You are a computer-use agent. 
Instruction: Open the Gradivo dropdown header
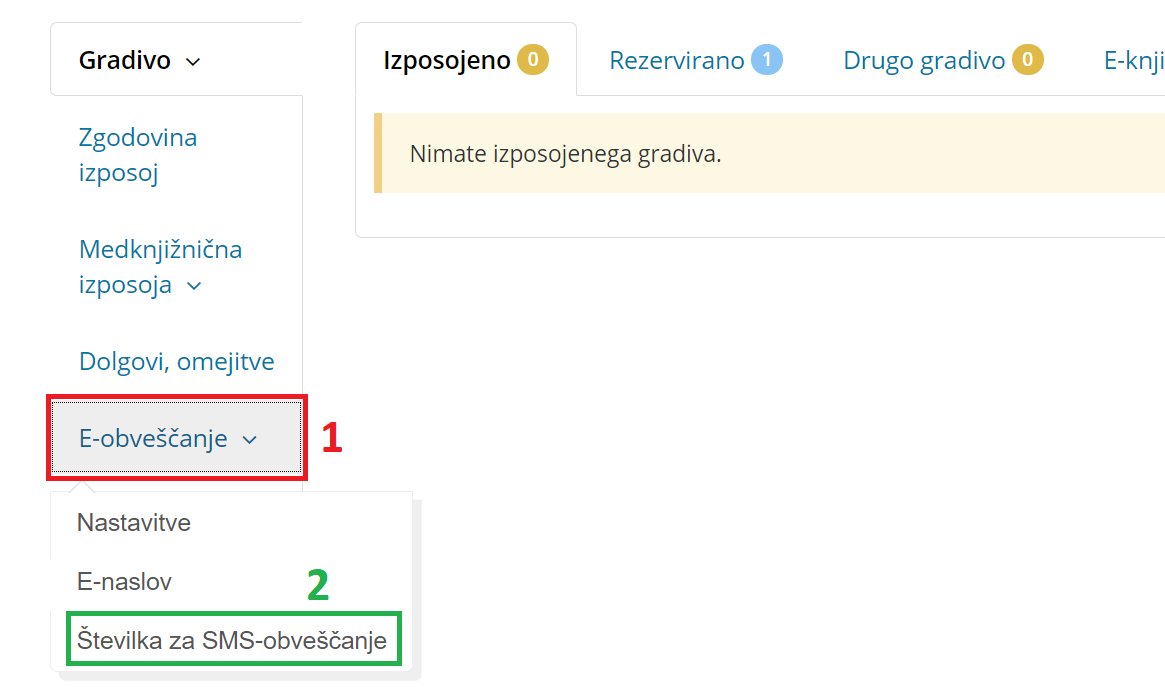click(177, 59)
